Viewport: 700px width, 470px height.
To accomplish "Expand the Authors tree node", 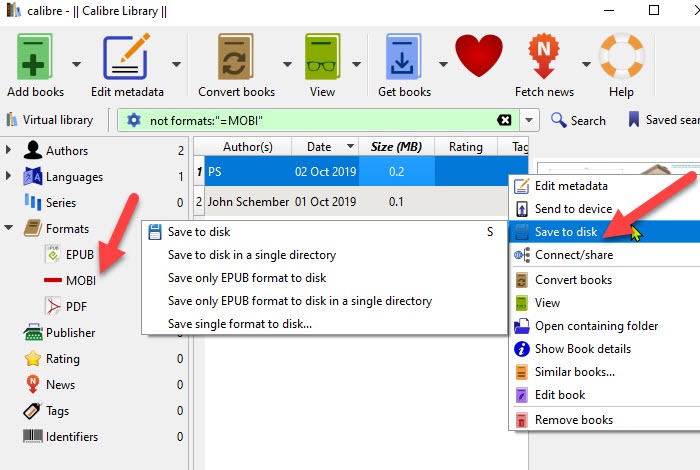I will (8, 150).
